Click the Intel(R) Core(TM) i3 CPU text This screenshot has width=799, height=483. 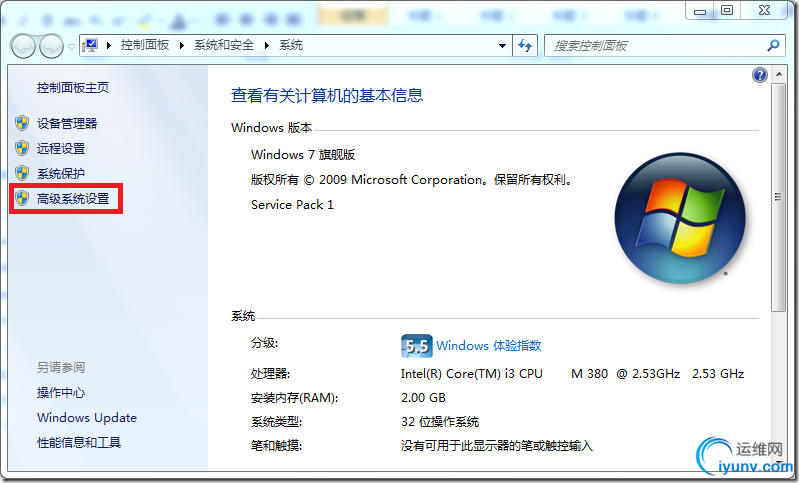[x=471, y=373]
